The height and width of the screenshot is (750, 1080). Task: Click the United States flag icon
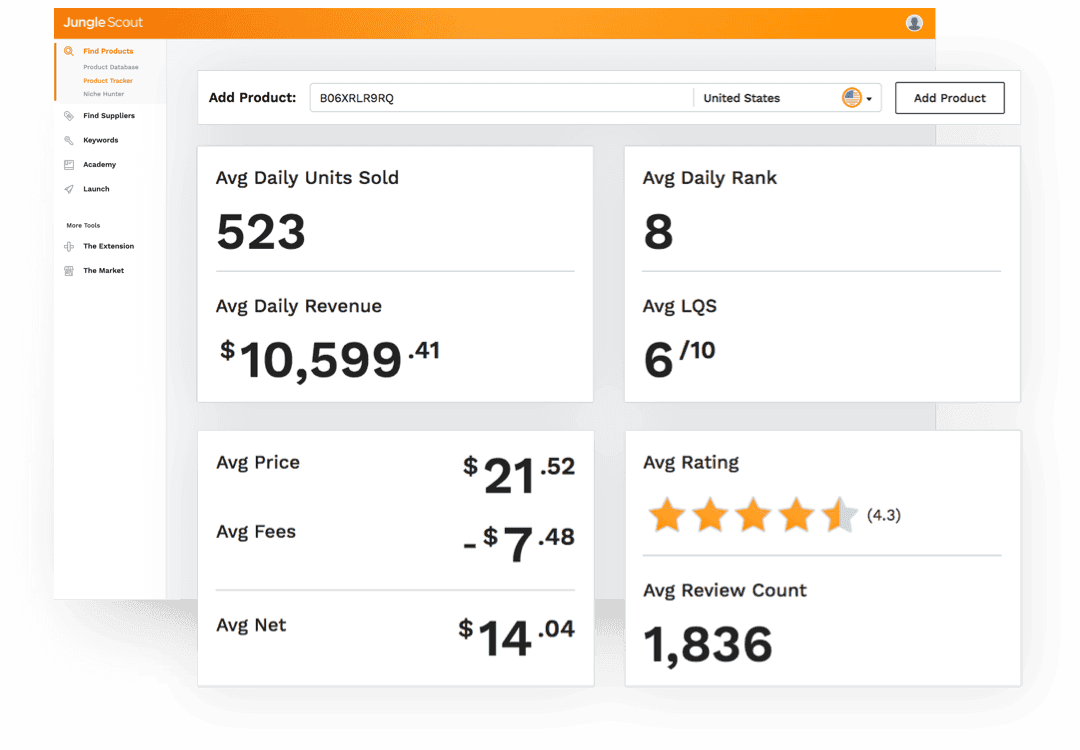(852, 98)
